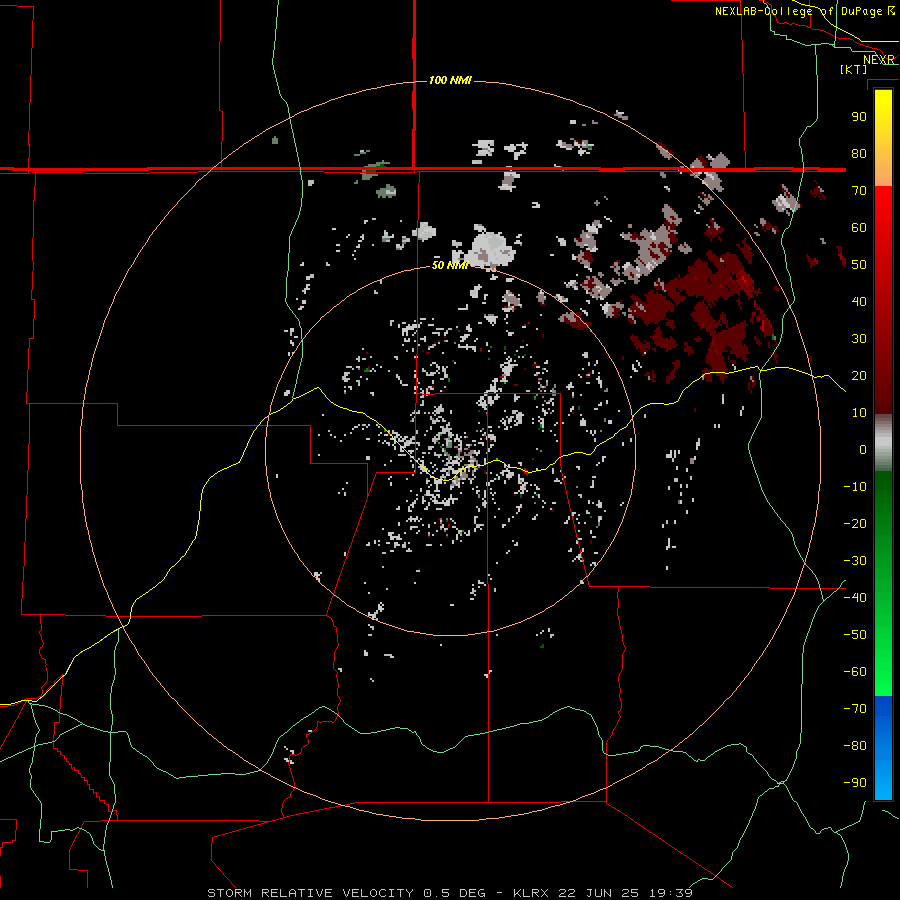Click the Storm Relative Velocity product caption
900x900 pixels.
[449, 893]
